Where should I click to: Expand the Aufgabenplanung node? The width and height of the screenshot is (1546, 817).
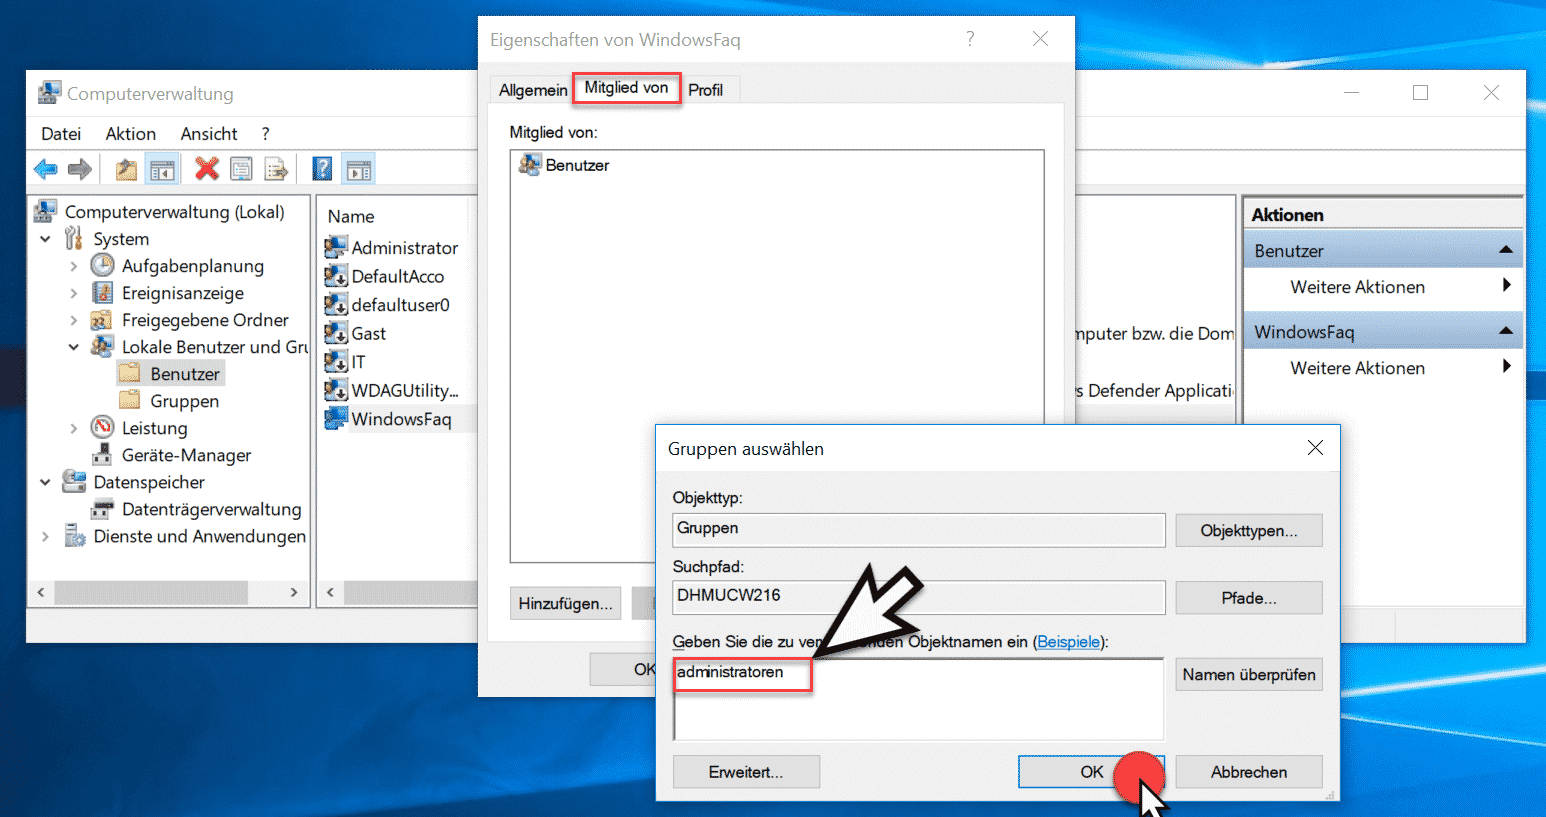pyautogui.click(x=73, y=266)
